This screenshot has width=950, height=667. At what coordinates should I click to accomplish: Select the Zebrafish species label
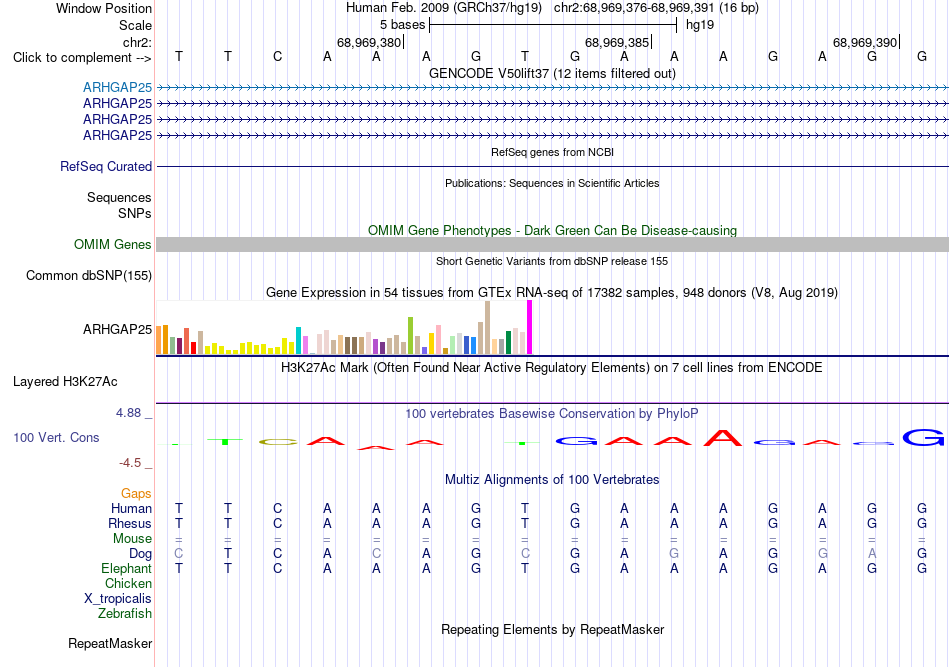pyautogui.click(x=125, y=613)
